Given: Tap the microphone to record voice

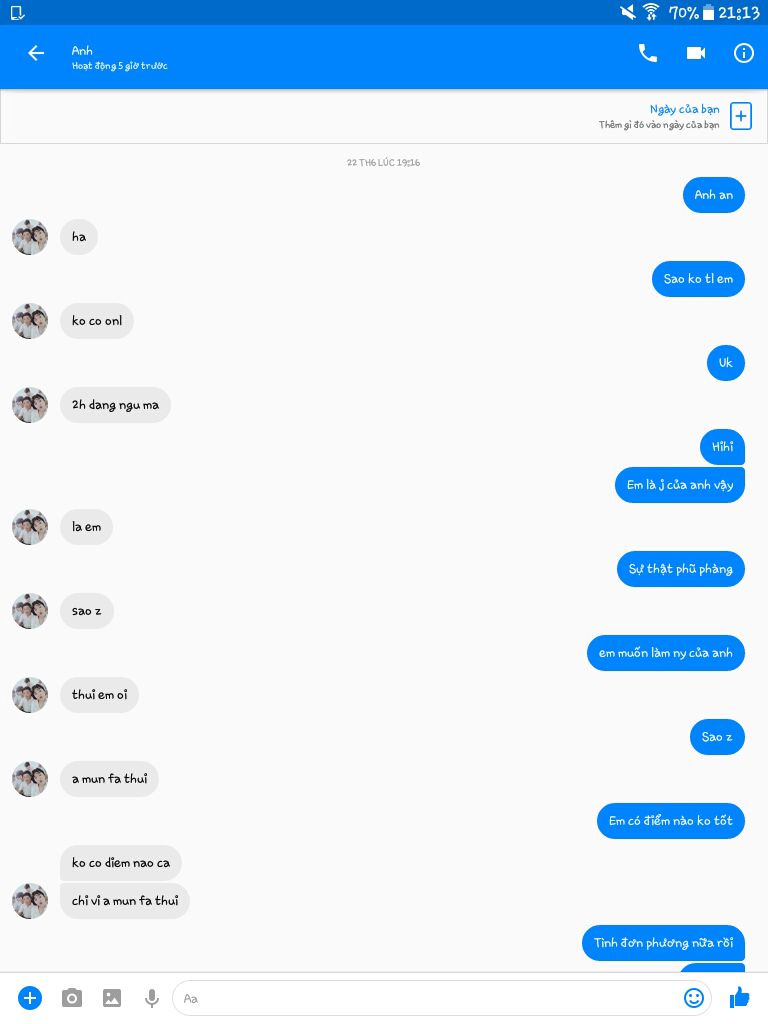Looking at the screenshot, I should pos(152,998).
